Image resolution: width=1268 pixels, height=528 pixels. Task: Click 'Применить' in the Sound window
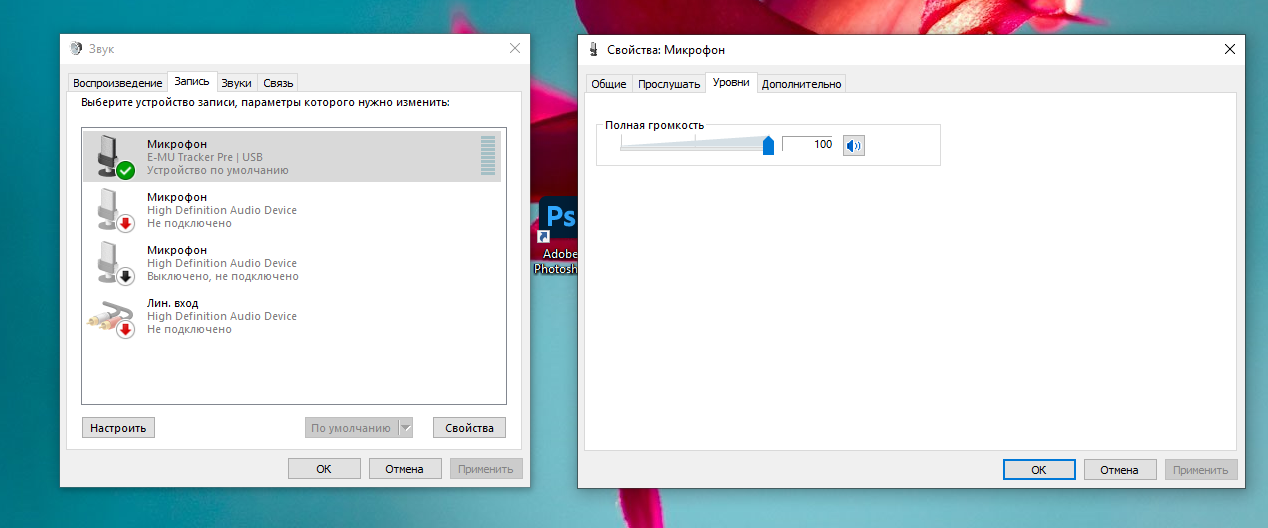click(486, 469)
